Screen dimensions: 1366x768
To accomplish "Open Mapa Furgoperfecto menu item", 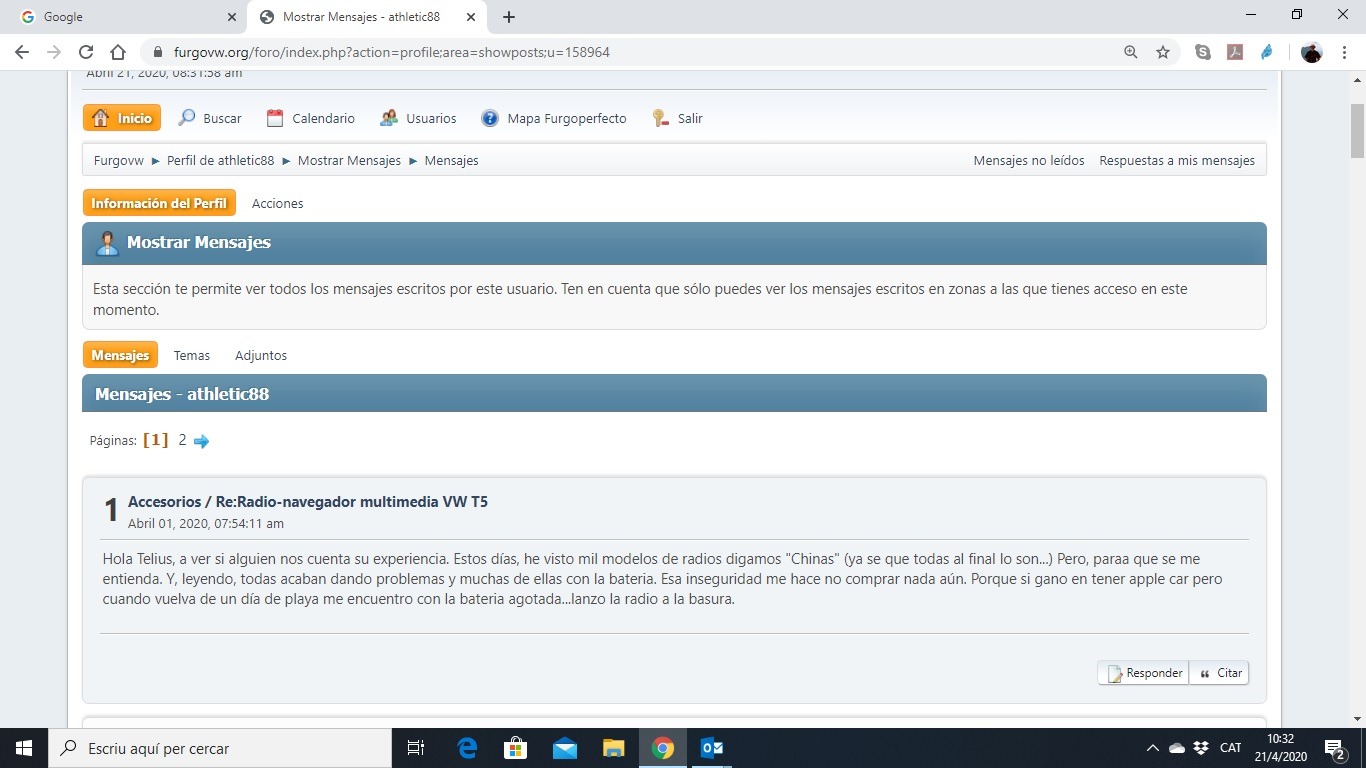I will (x=554, y=118).
